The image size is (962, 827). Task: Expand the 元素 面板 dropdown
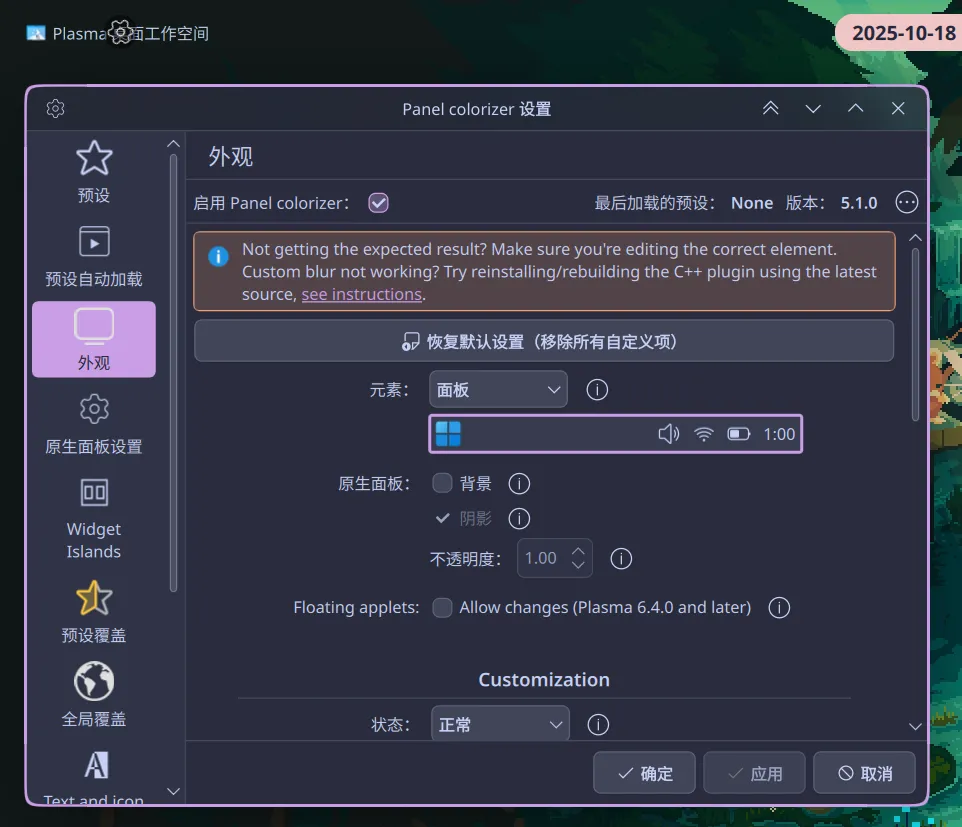pyautogui.click(x=498, y=390)
